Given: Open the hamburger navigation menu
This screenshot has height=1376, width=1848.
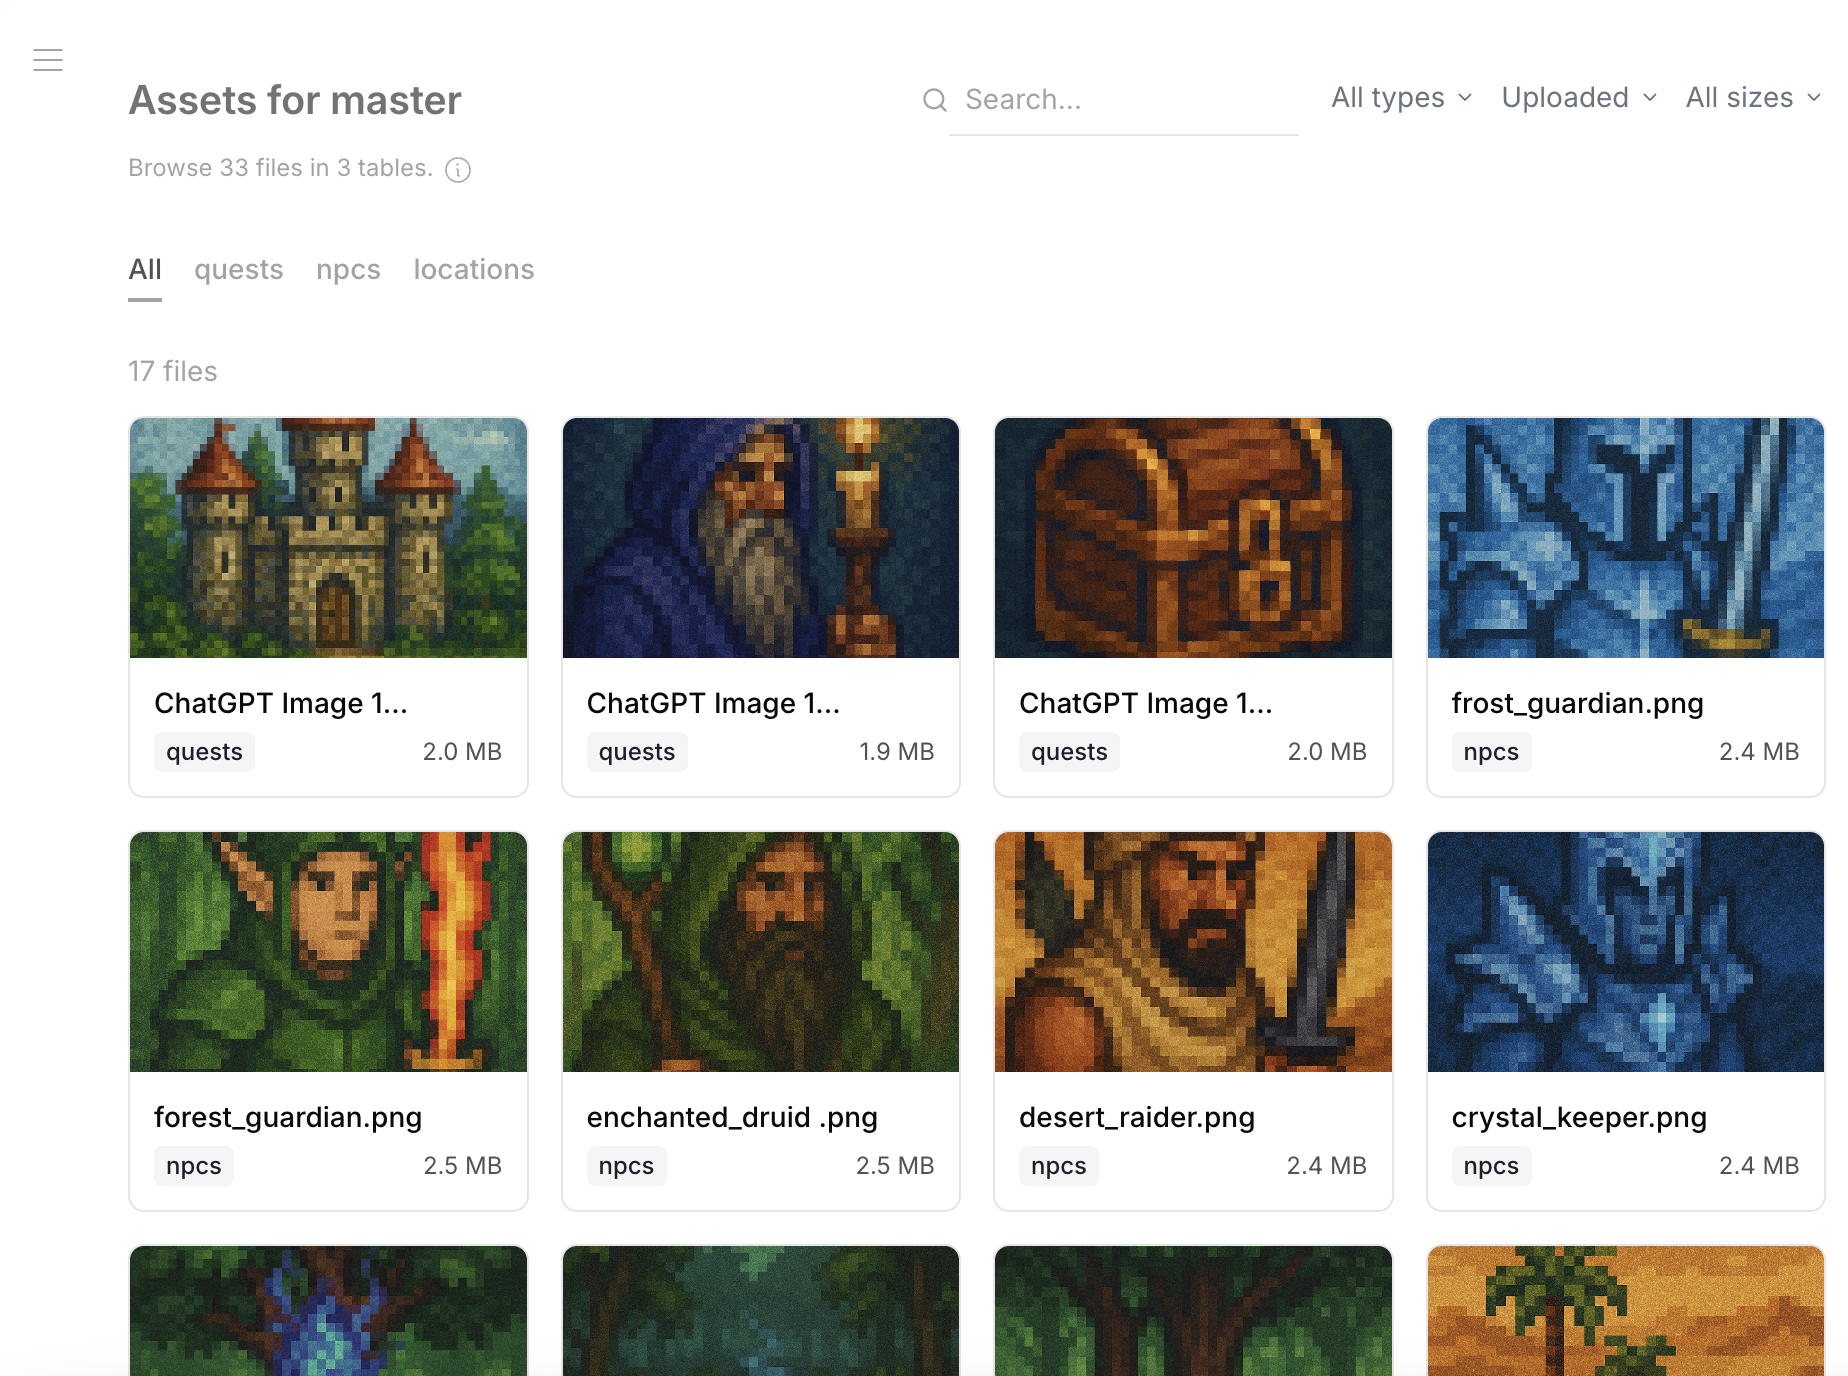Looking at the screenshot, I should tap(47, 59).
